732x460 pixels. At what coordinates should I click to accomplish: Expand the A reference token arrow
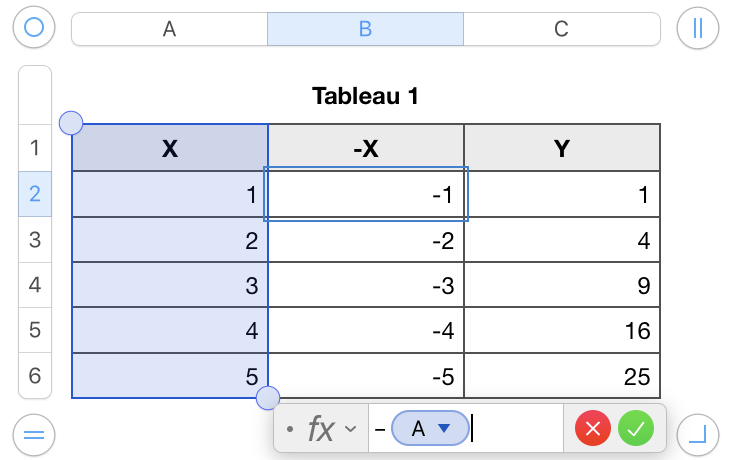(445, 429)
